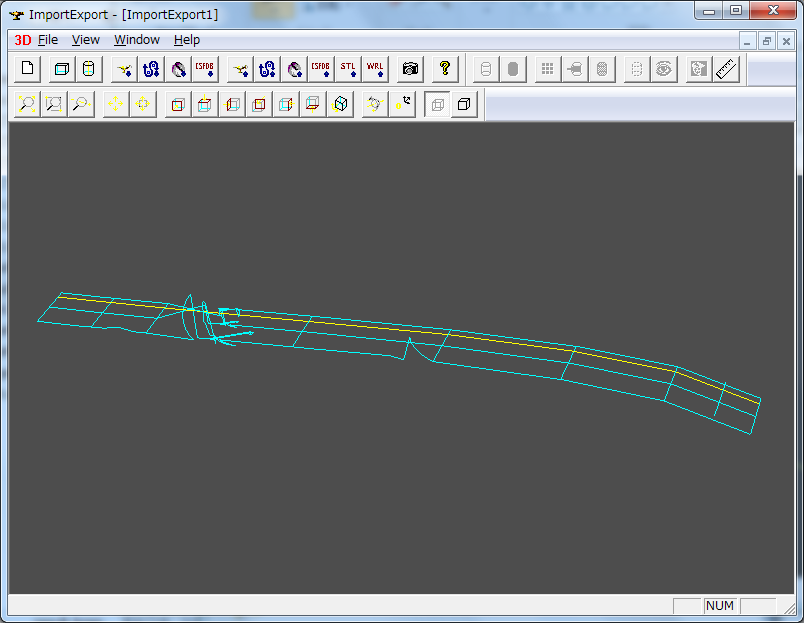Toggle the eye visibility toolbar button

[662, 69]
